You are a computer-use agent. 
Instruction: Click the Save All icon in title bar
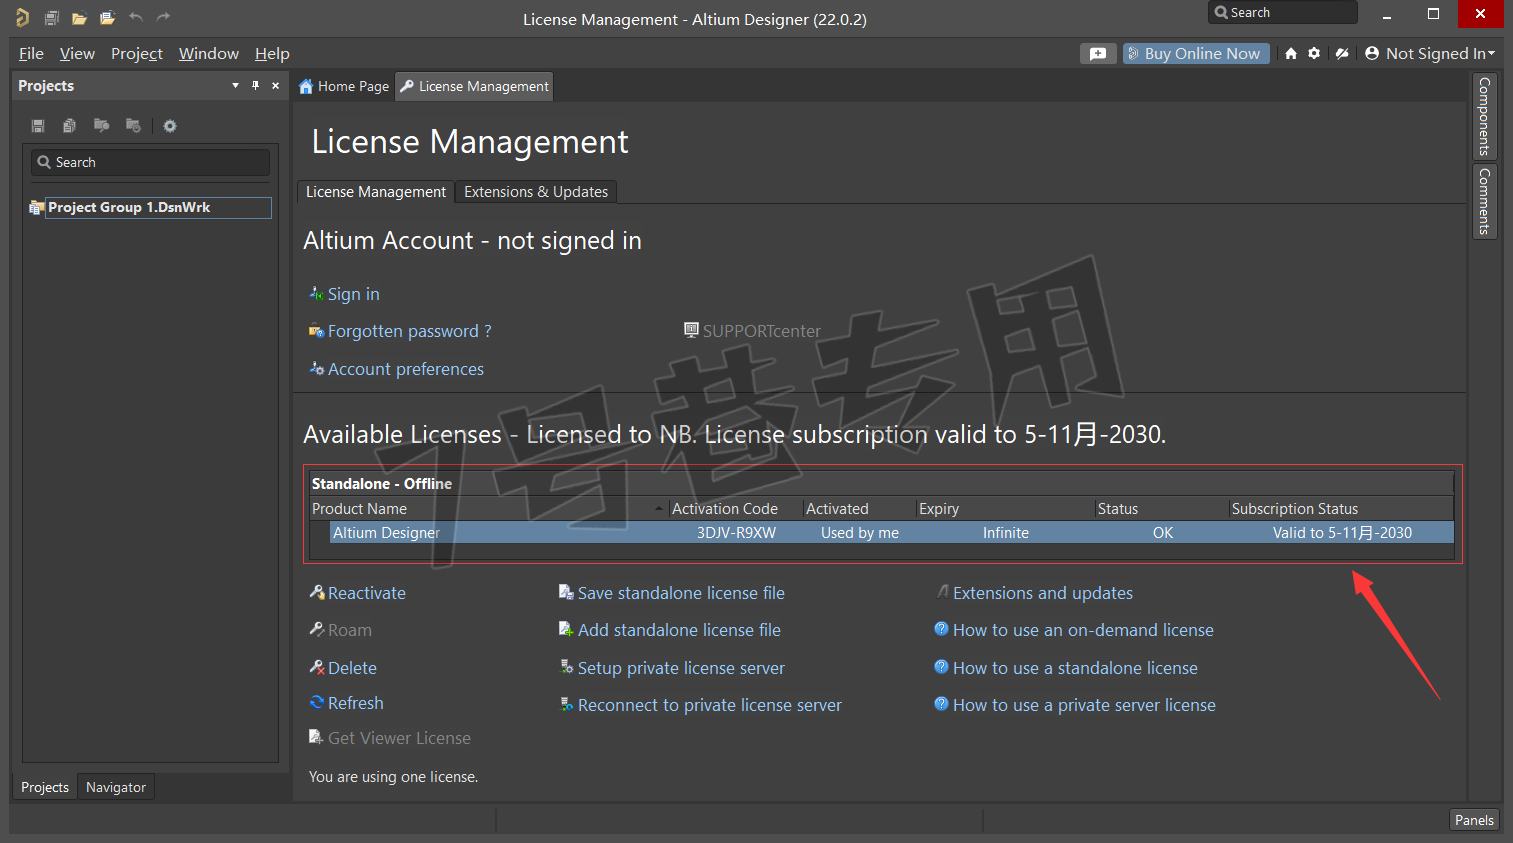(51, 17)
